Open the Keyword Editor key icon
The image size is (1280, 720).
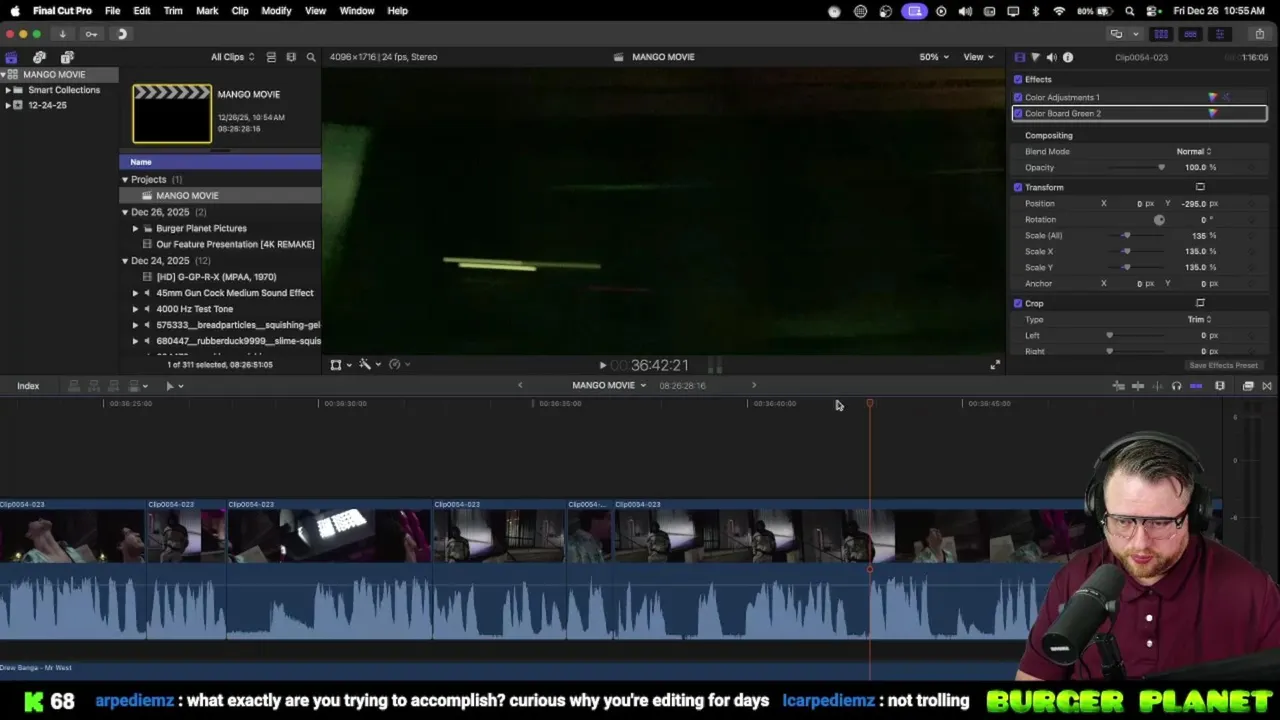click(91, 34)
